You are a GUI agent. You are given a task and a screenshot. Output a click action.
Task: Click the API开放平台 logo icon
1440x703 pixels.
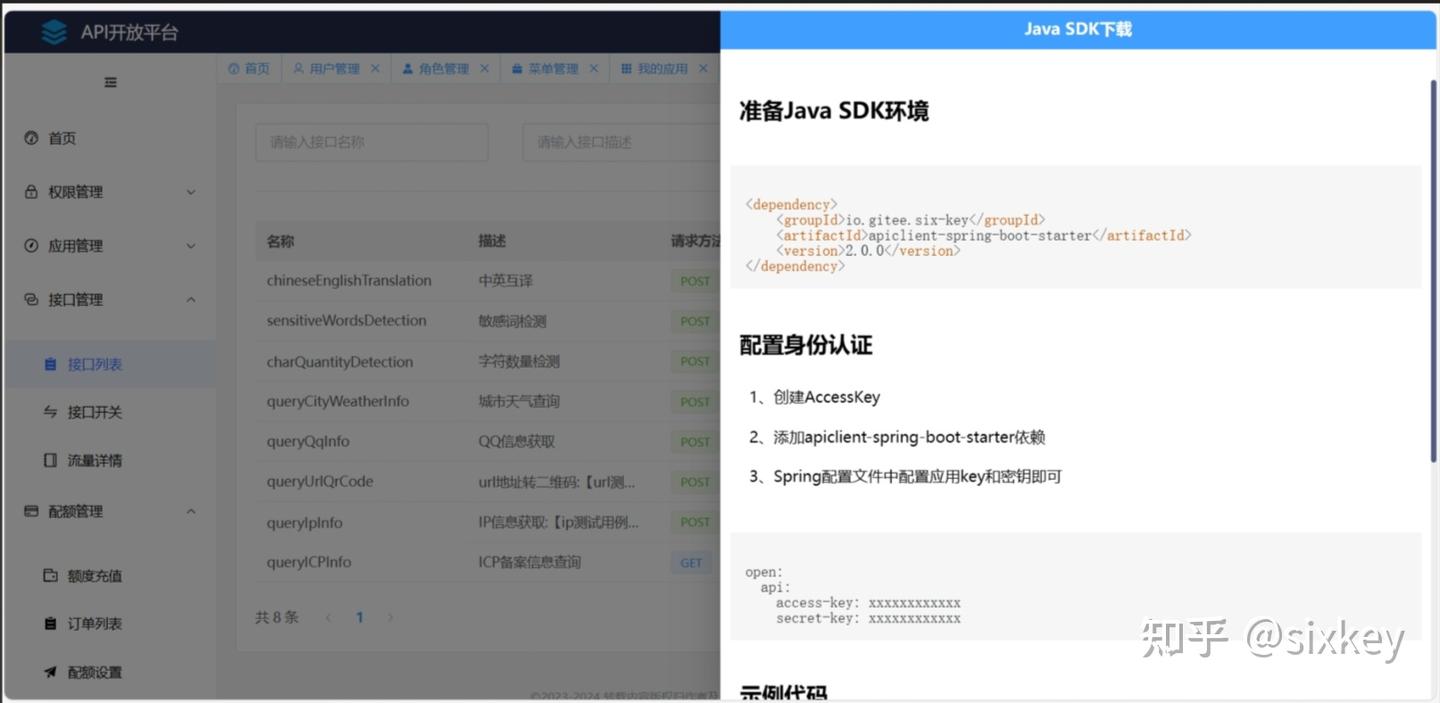(x=54, y=31)
